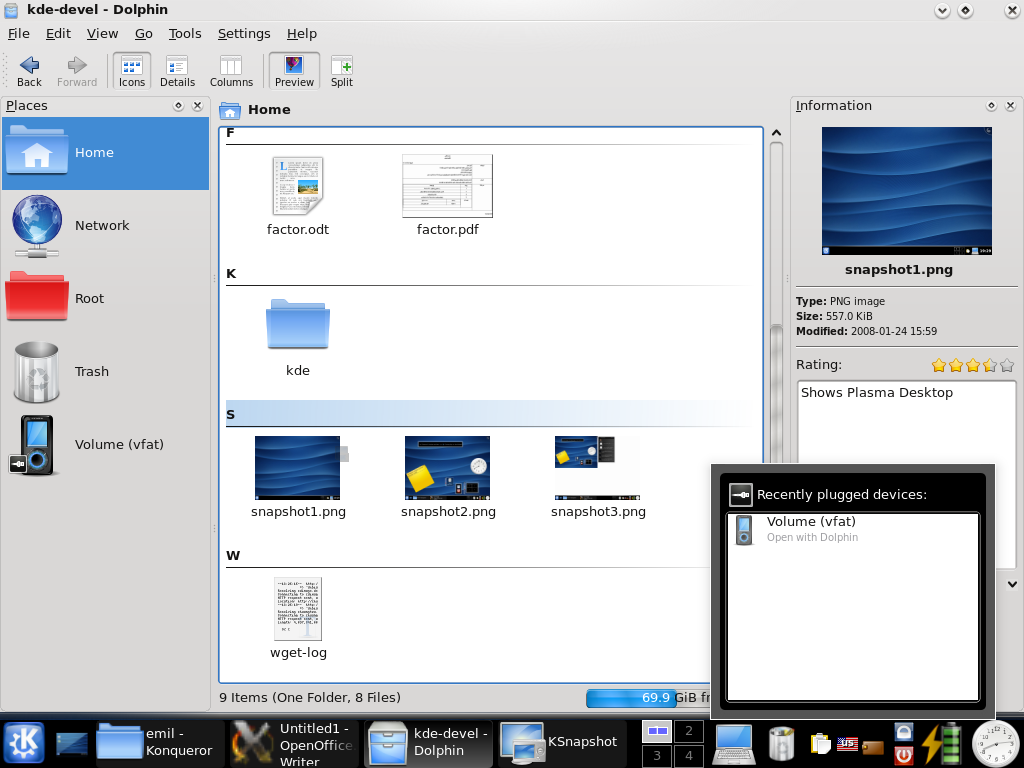Open the laptop device notifier icon in the panel
The height and width of the screenshot is (768, 1024).
pos(733,744)
